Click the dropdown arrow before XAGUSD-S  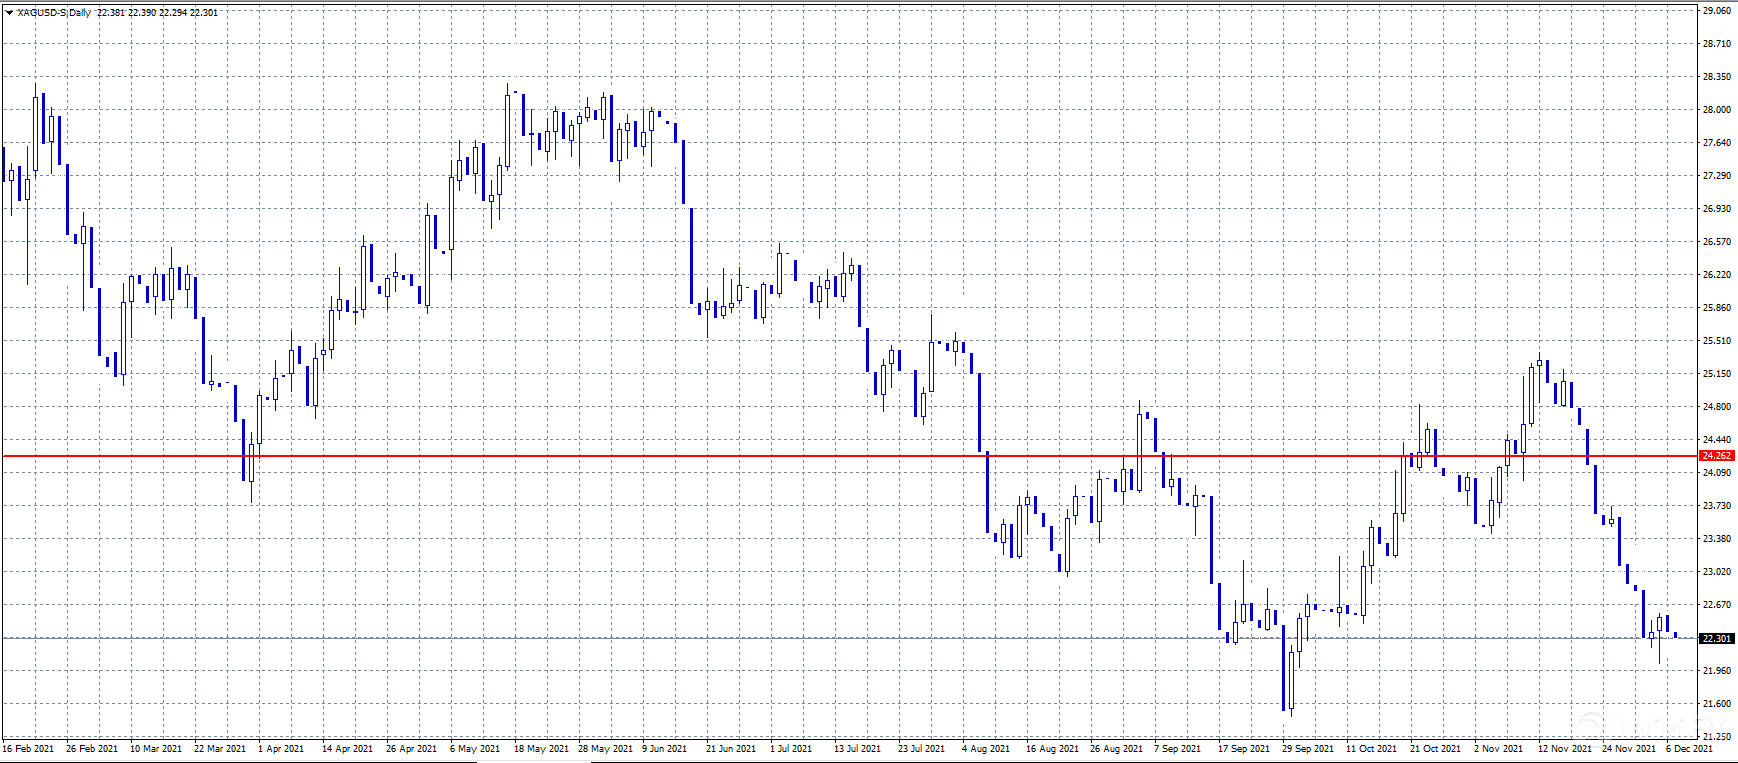(9, 13)
